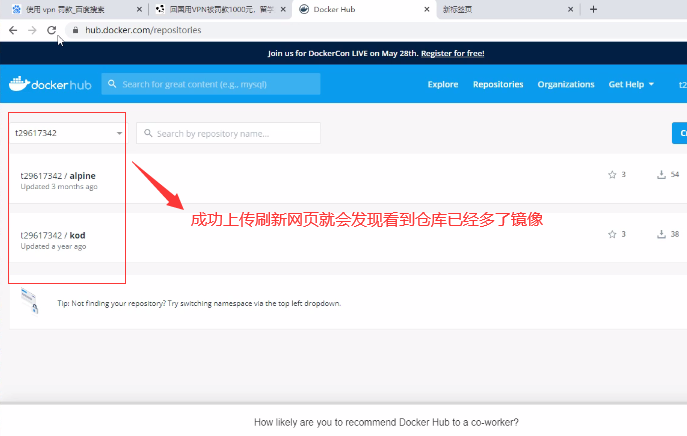Click the magnifier icon in the top search

(x=112, y=84)
